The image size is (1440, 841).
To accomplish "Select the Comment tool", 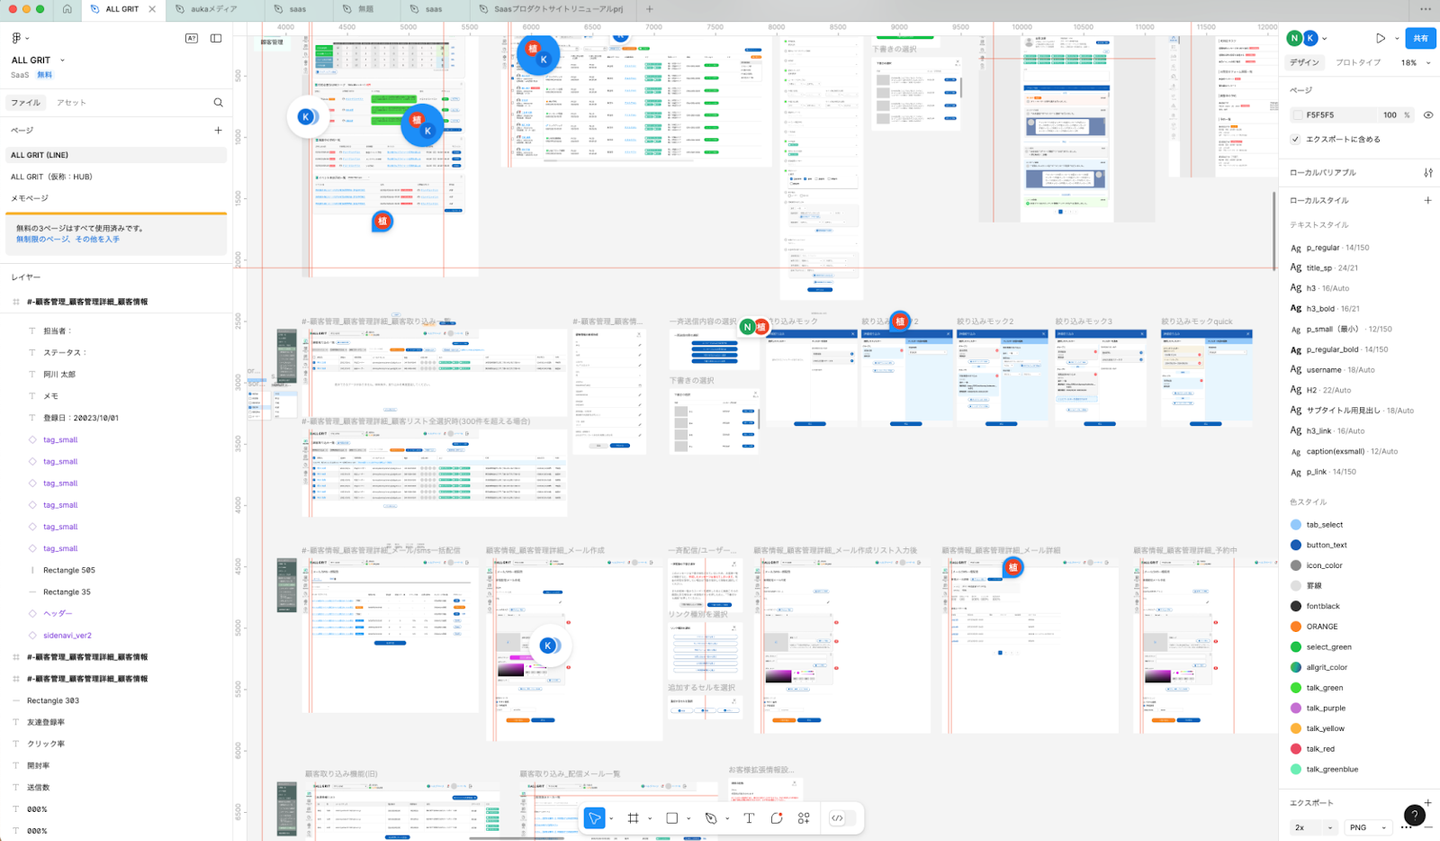I will click(776, 818).
